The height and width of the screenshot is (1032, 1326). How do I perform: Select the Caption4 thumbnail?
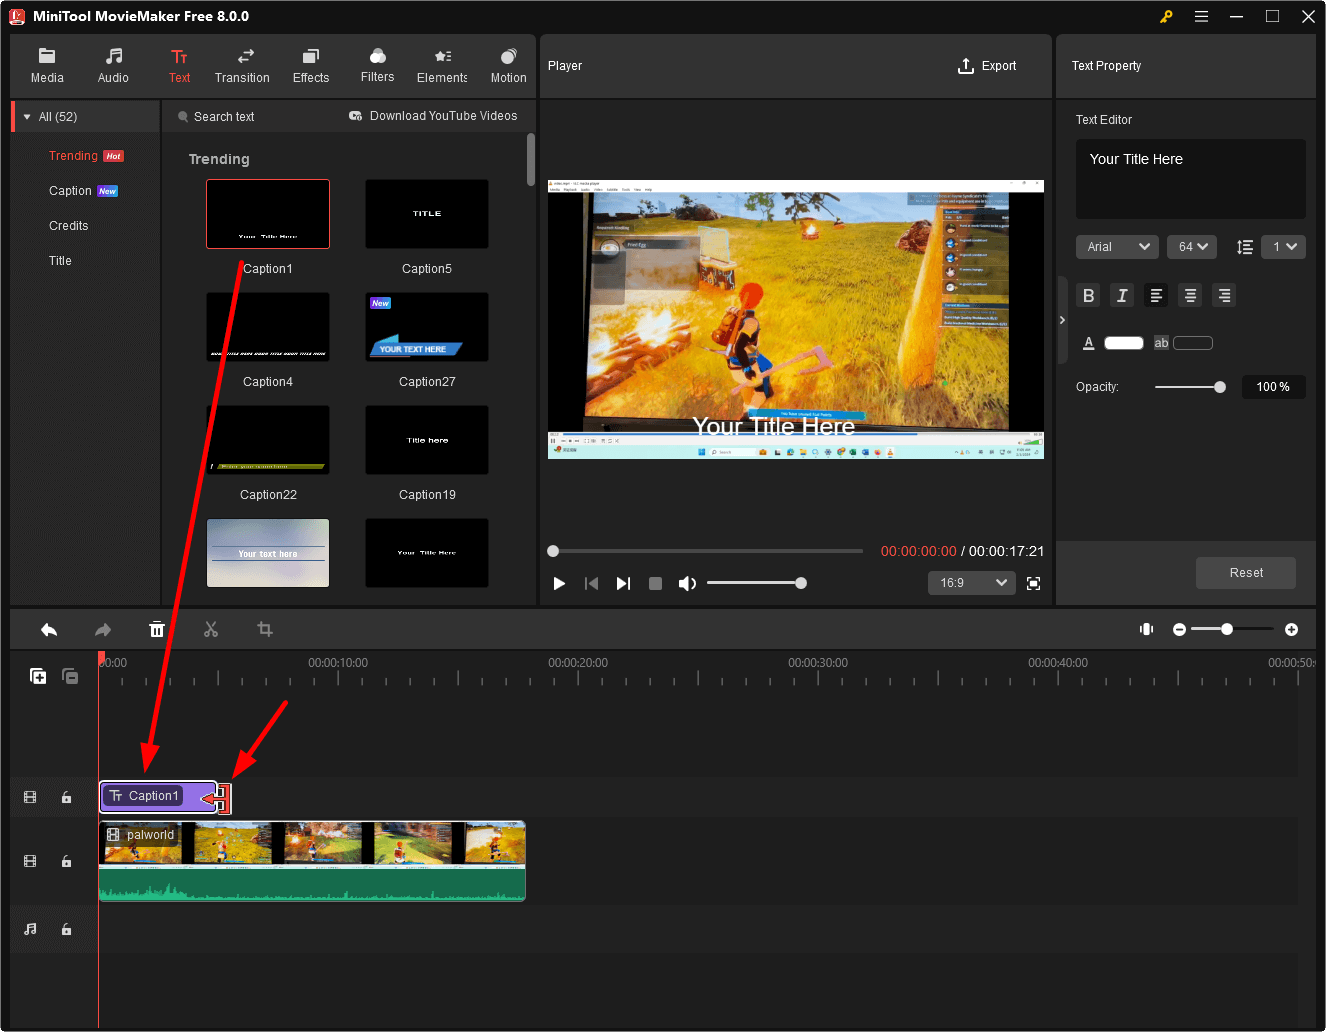click(268, 327)
